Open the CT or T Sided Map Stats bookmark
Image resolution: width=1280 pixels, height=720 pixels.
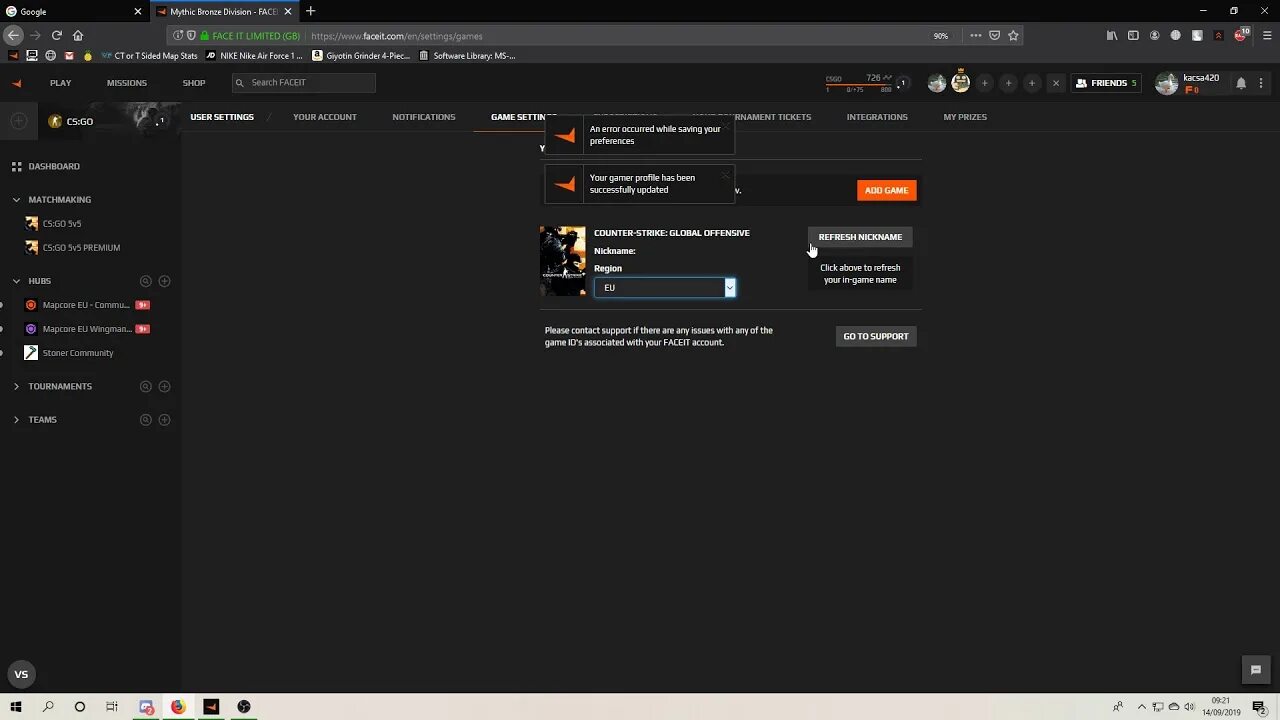pyautogui.click(x=149, y=56)
